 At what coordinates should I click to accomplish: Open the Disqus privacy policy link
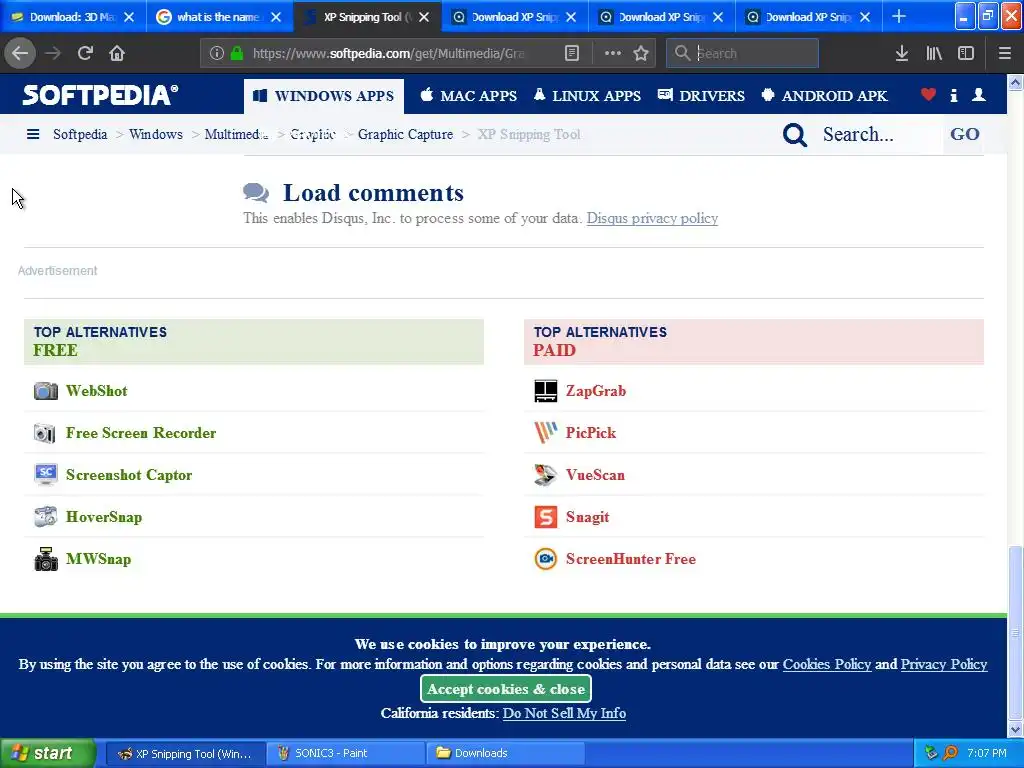tap(652, 218)
